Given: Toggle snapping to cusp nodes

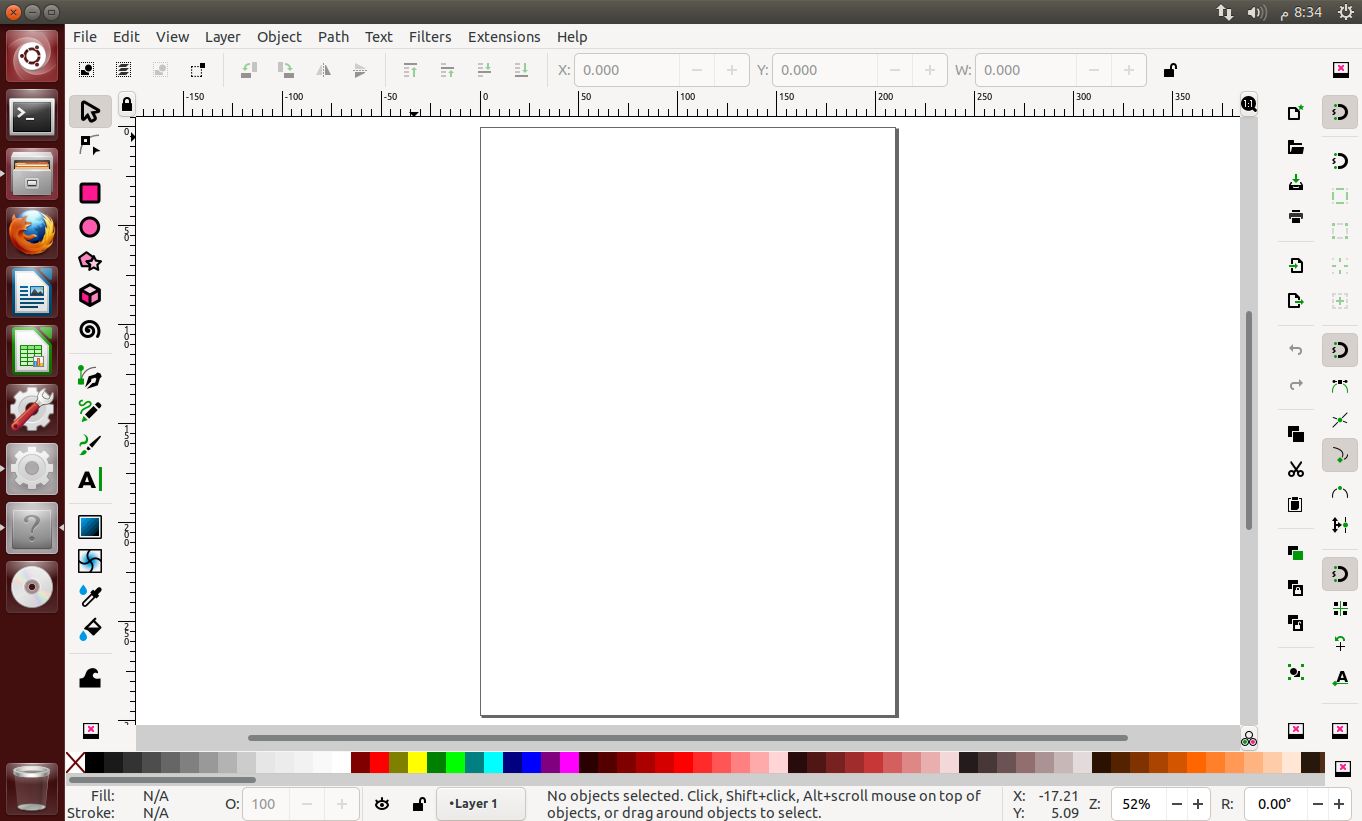Looking at the screenshot, I should pyautogui.click(x=1340, y=456).
